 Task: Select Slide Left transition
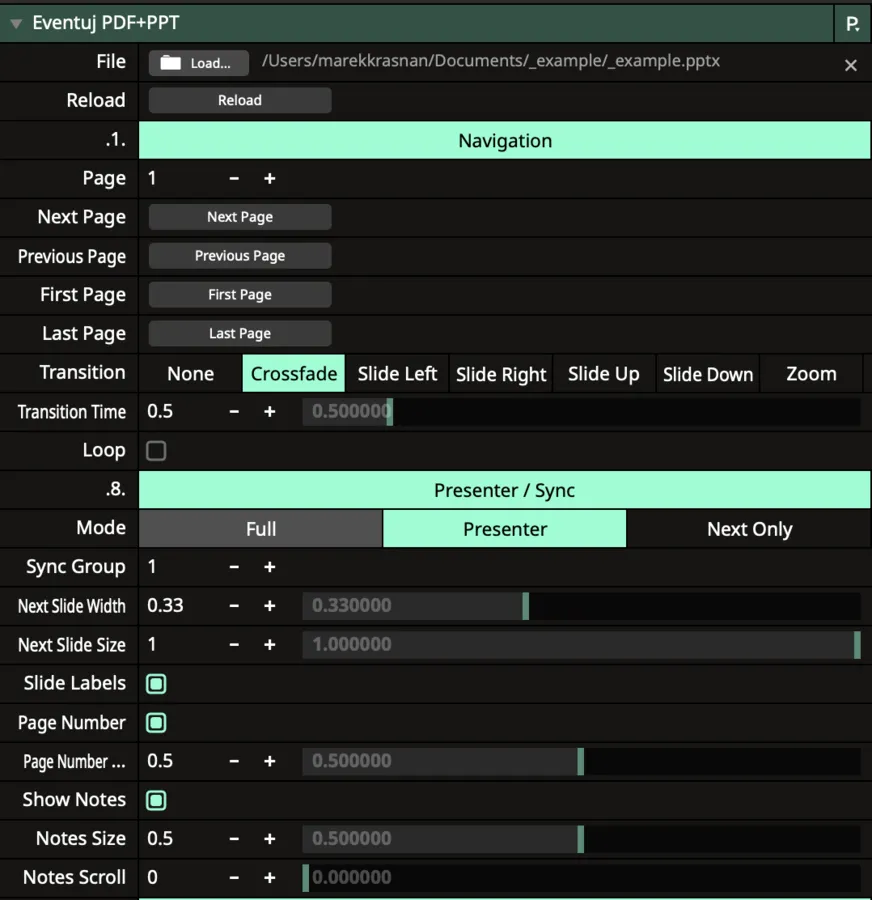(x=397, y=374)
